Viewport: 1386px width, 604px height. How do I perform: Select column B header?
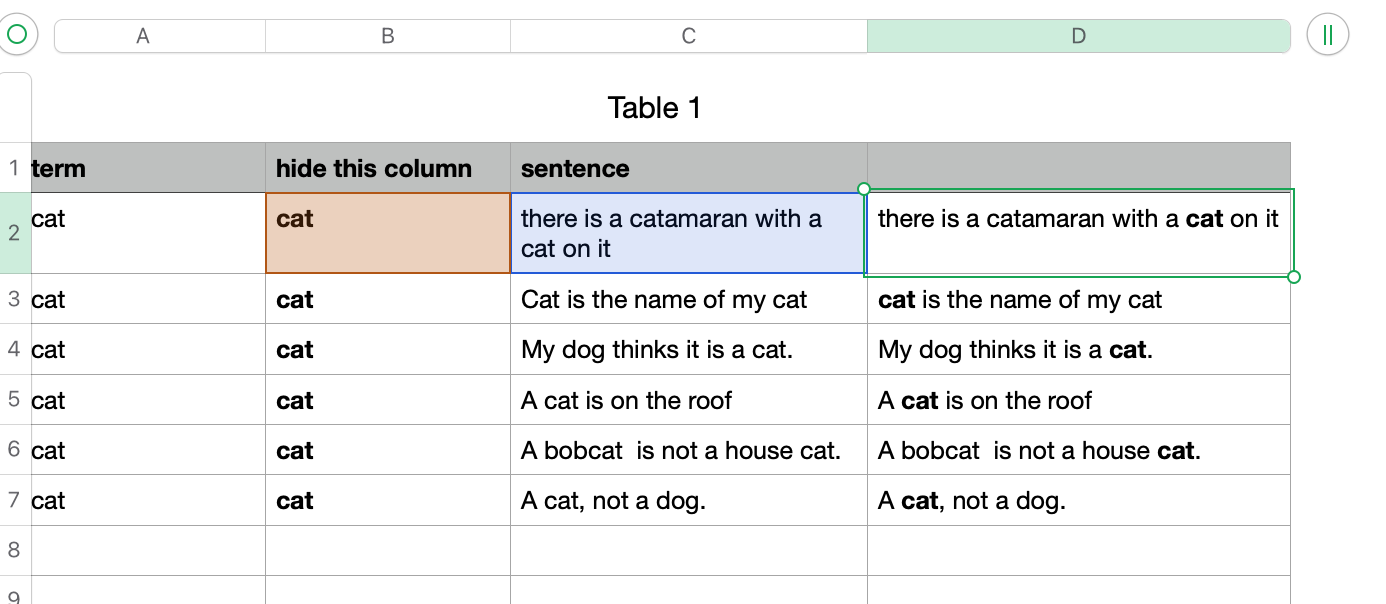pyautogui.click(x=388, y=36)
